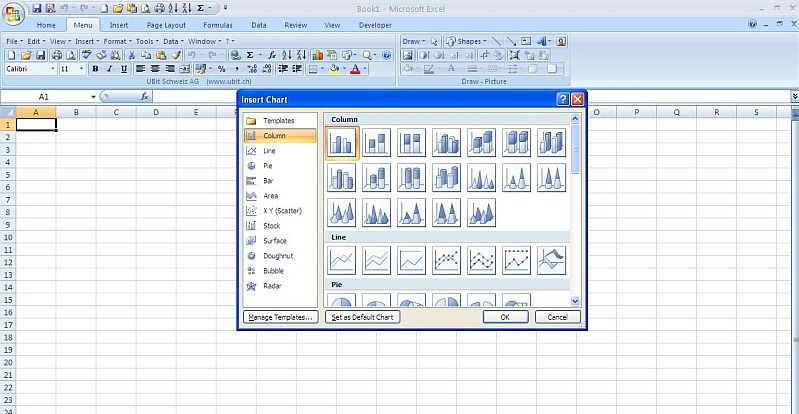Select the Doughnut chart type

277,256
